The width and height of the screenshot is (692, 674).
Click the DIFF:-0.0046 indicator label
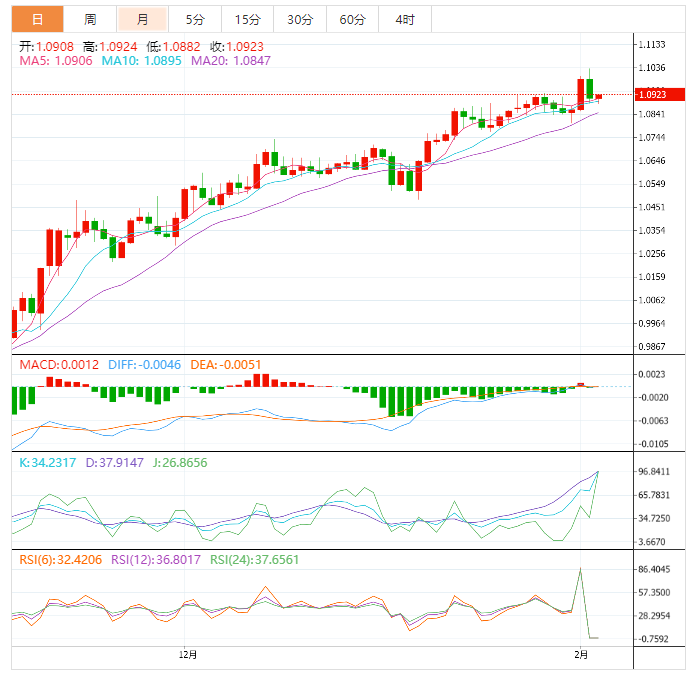coord(144,365)
